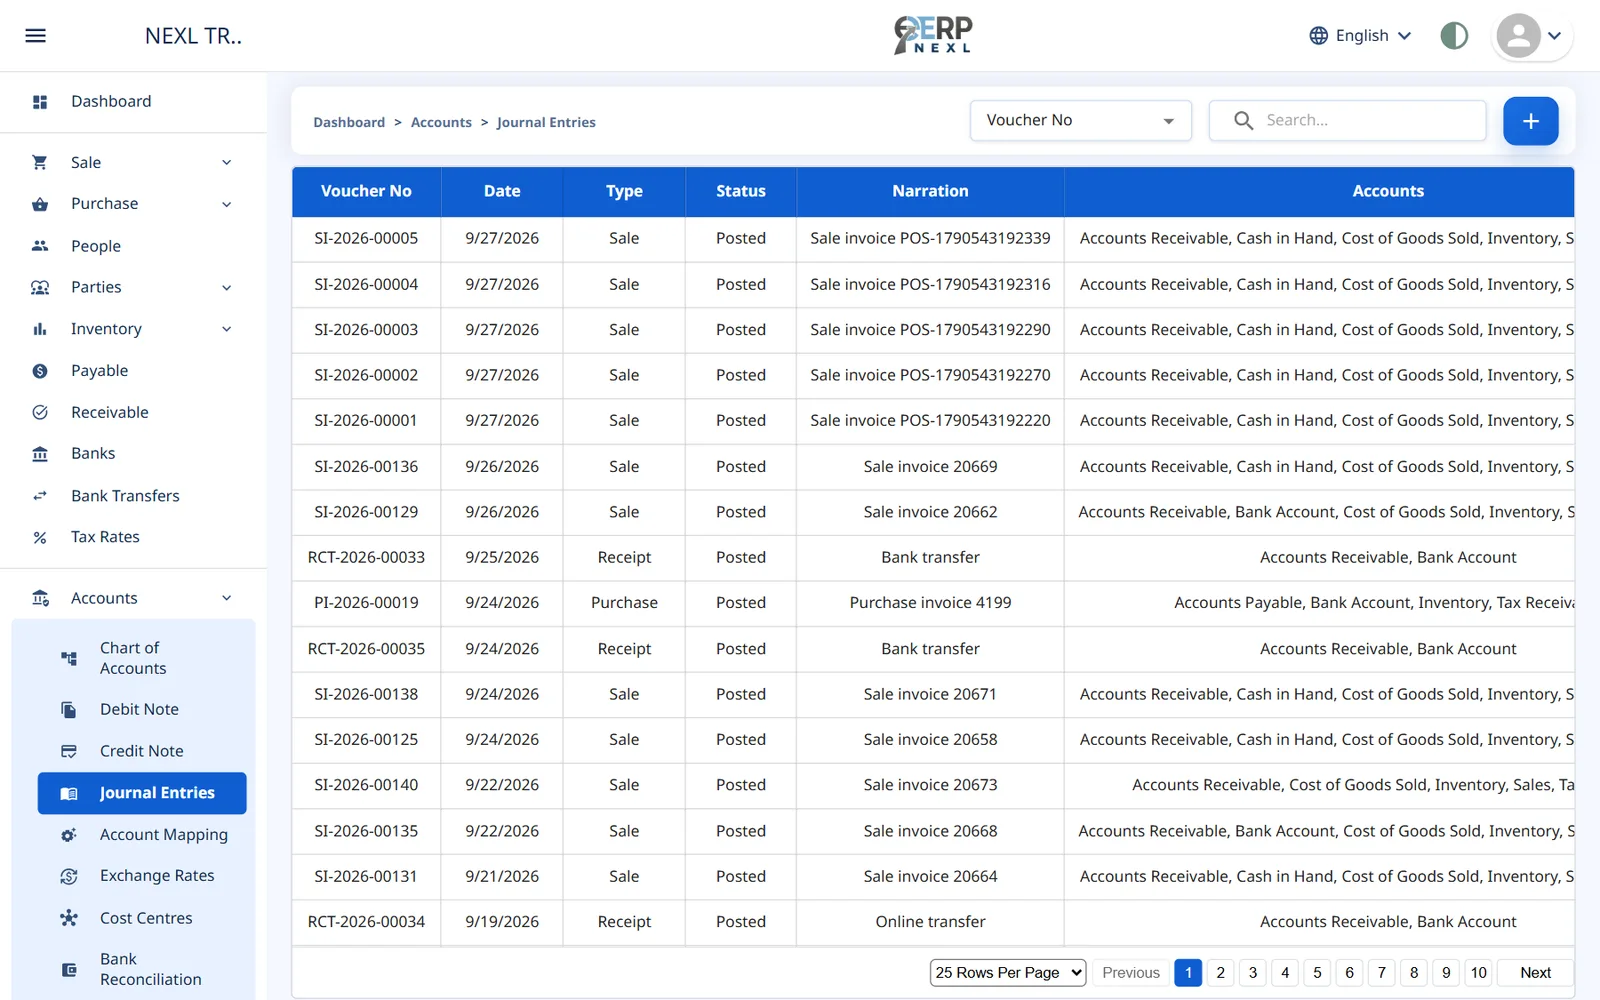Viewport: 1600px width, 1000px height.
Task: Click the Credit Note card icon
Action: point(69,751)
